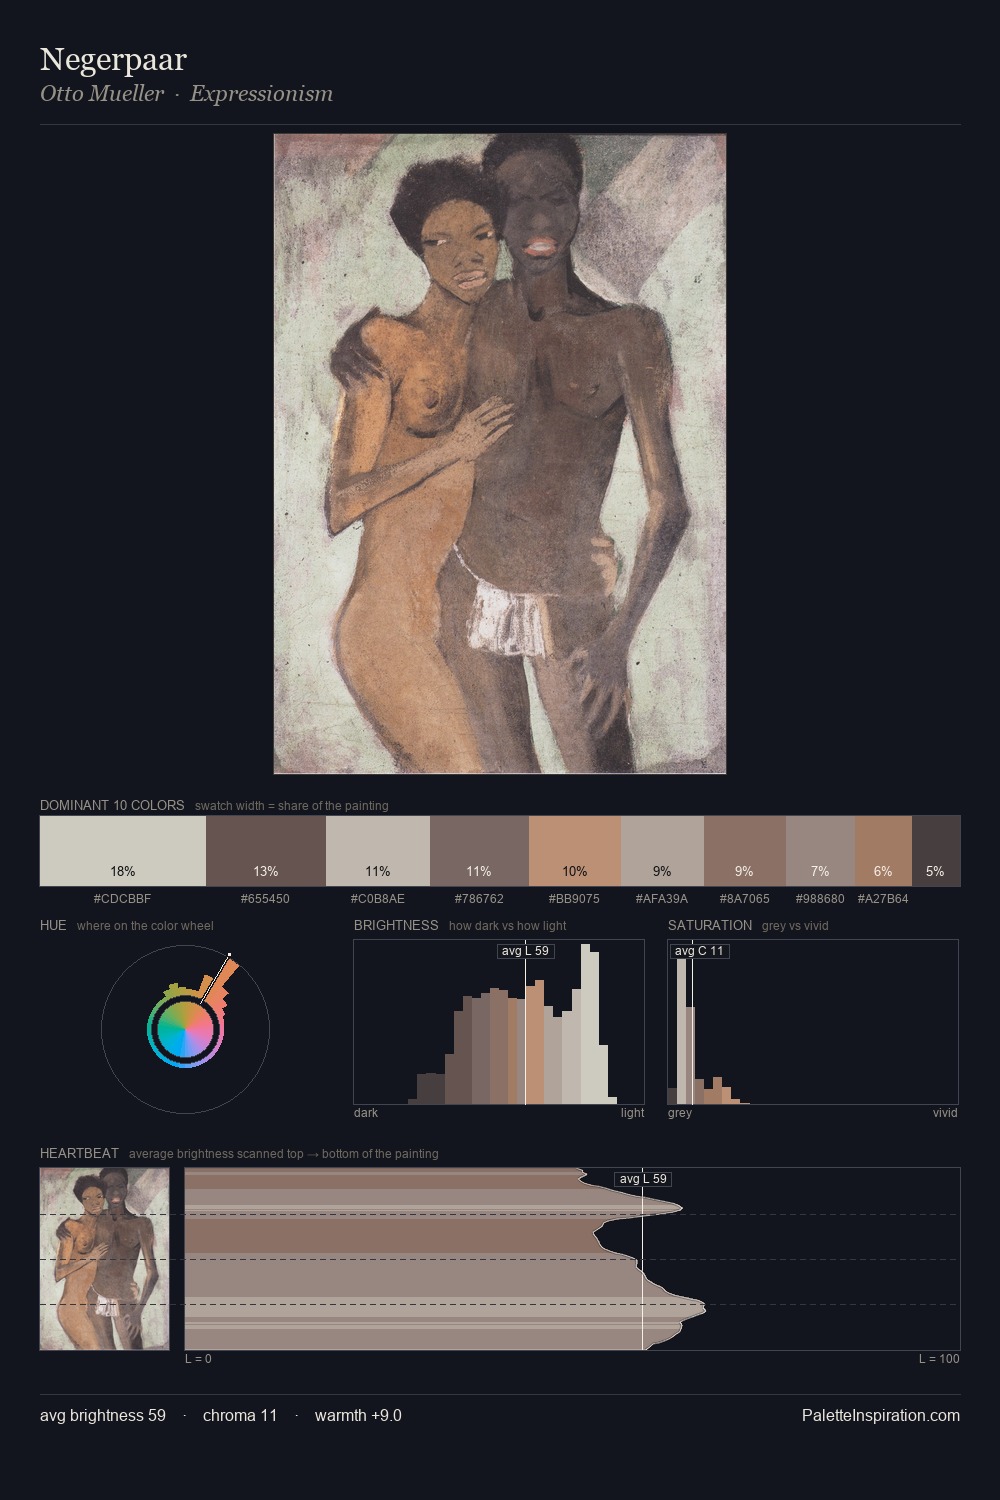Click the HUE section heading
This screenshot has height=1500, width=1000.
(x=53, y=925)
